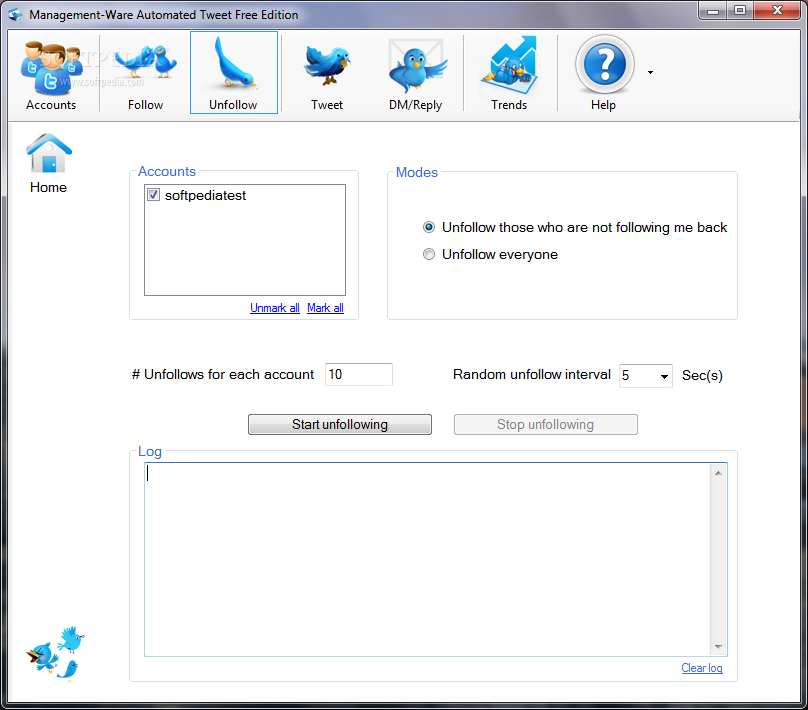Select the Unfollow bird toolbar icon
This screenshot has height=710, width=808.
(233, 73)
